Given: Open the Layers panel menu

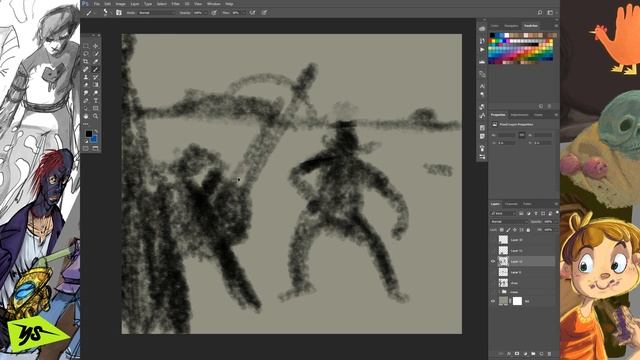Looking at the screenshot, I should coord(556,204).
